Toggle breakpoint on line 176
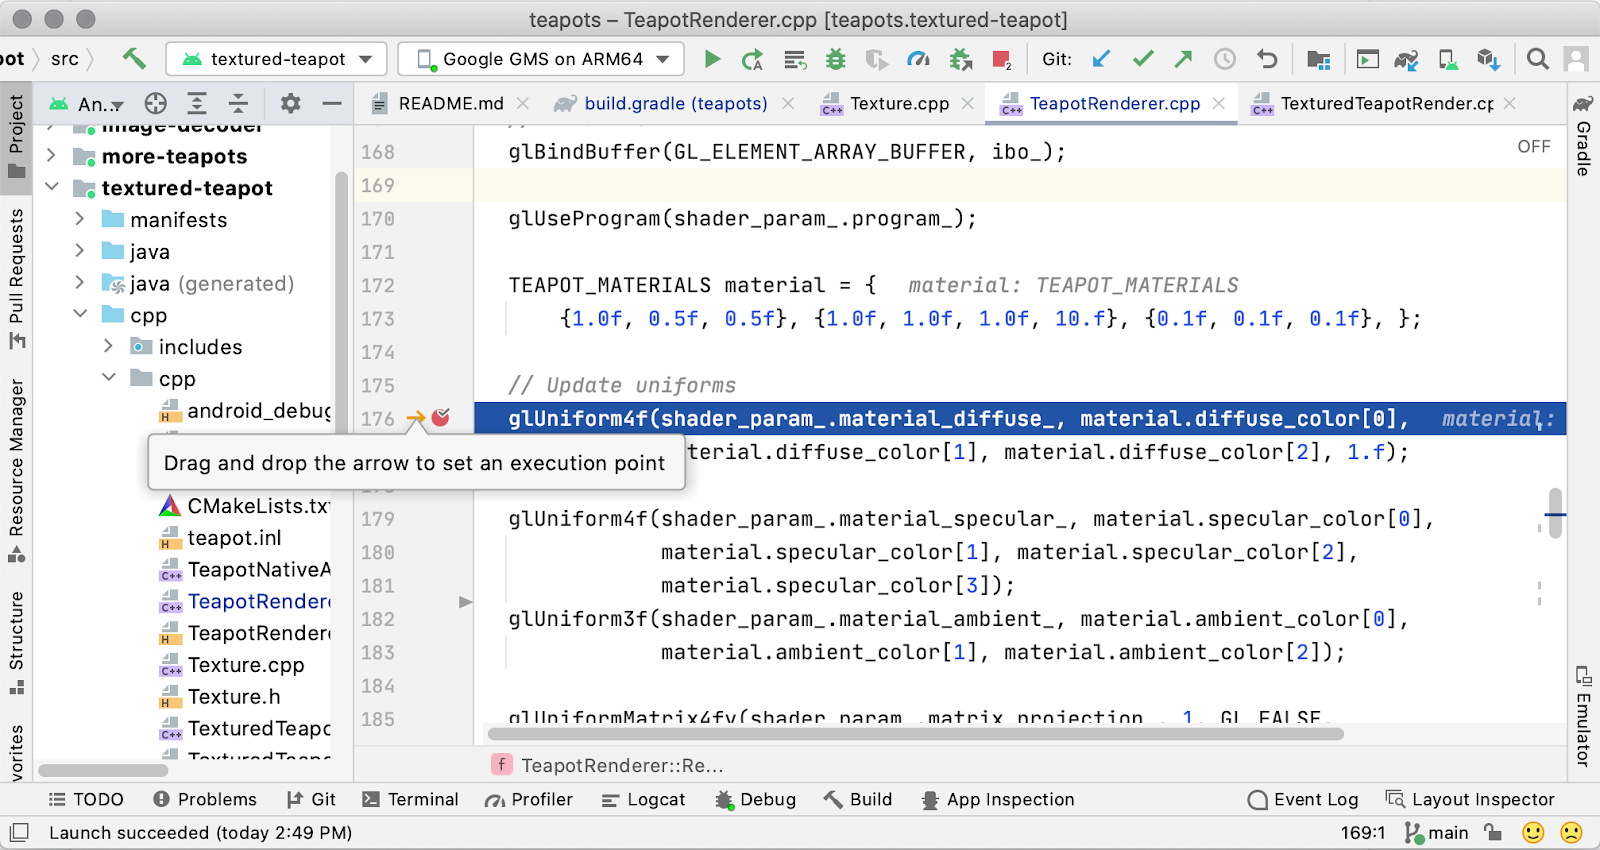The height and width of the screenshot is (850, 1600). pos(440,418)
